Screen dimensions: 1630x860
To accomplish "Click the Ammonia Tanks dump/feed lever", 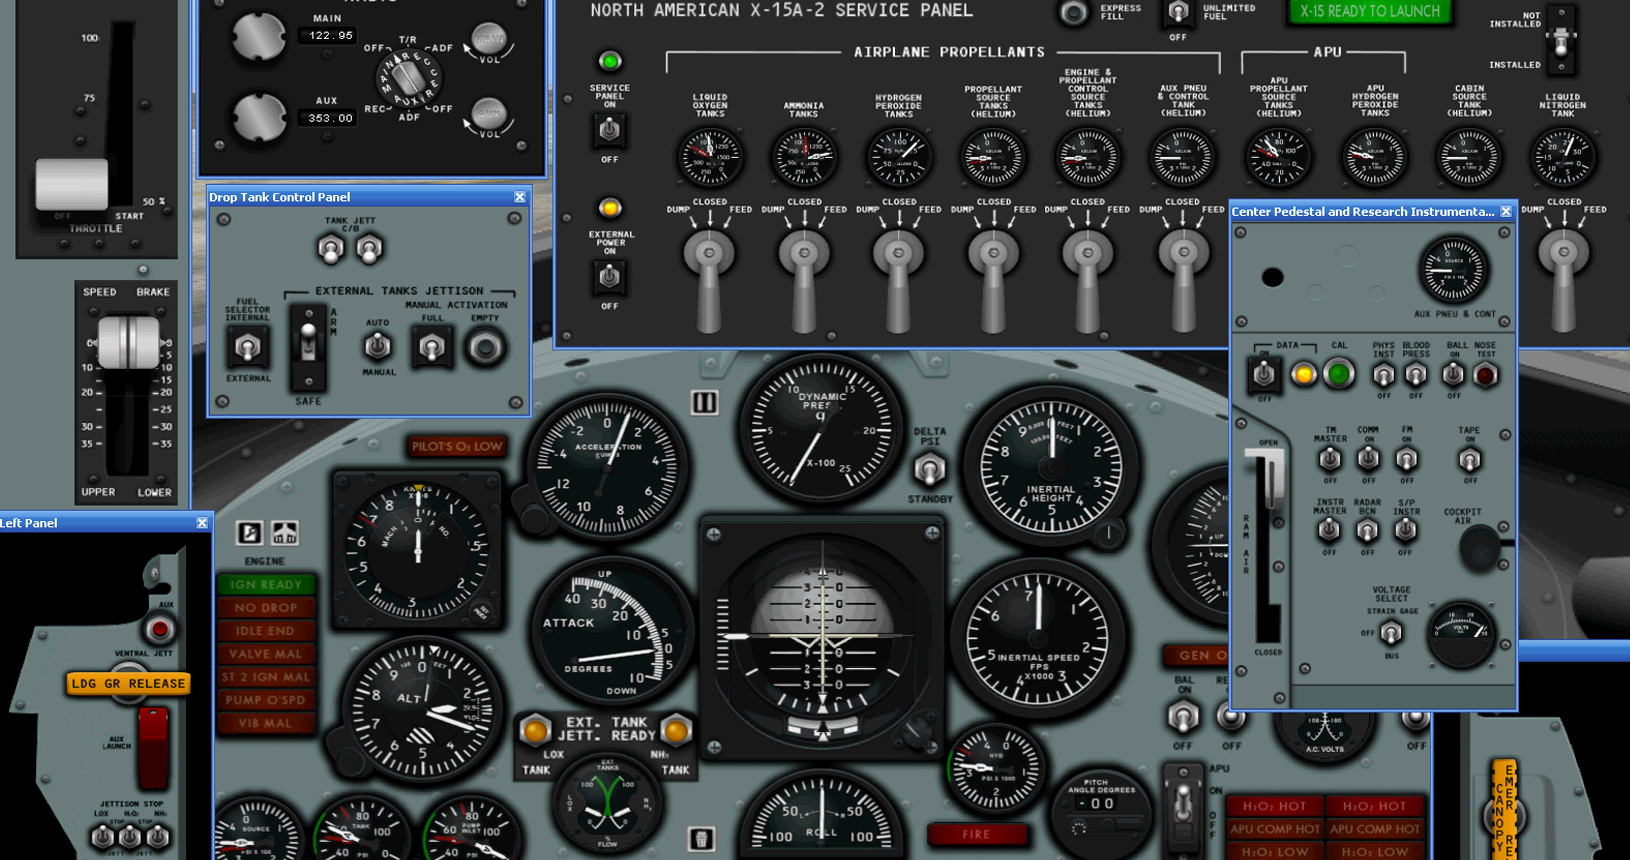I will (x=804, y=280).
